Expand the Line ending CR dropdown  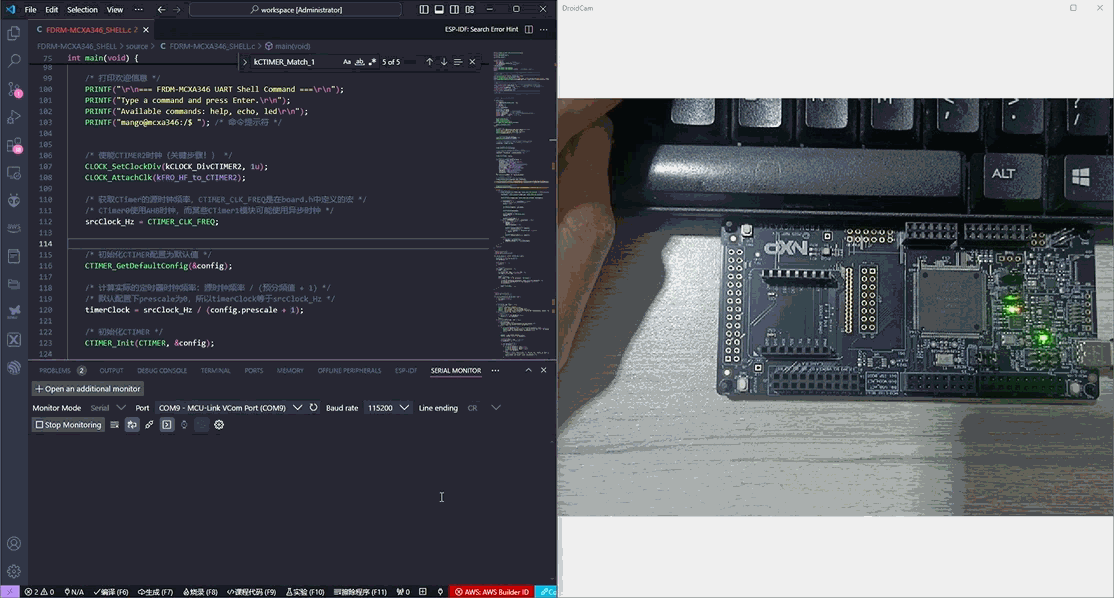[484, 408]
